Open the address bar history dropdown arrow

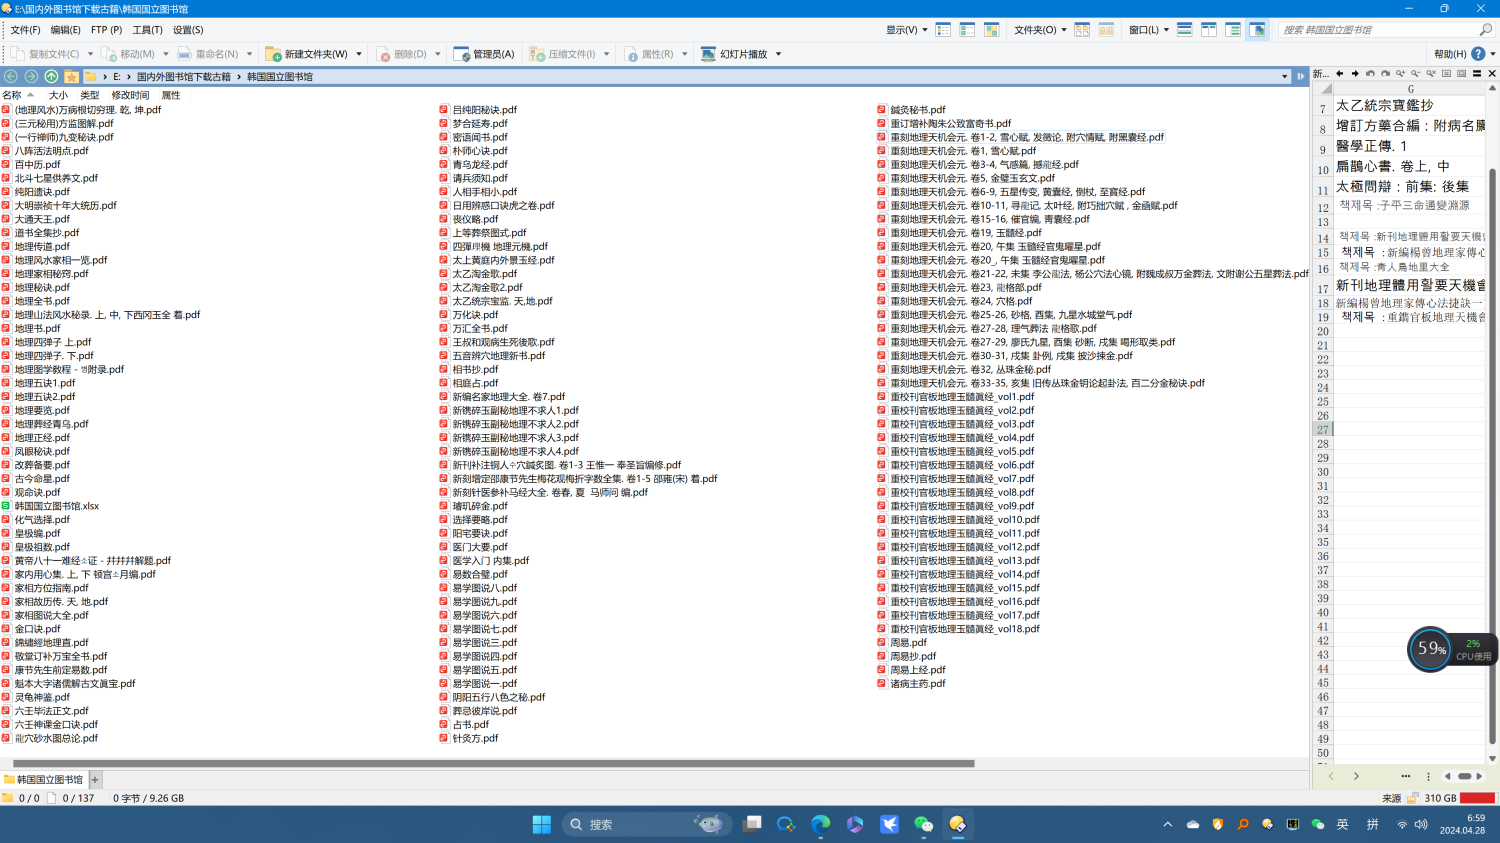coord(1284,76)
